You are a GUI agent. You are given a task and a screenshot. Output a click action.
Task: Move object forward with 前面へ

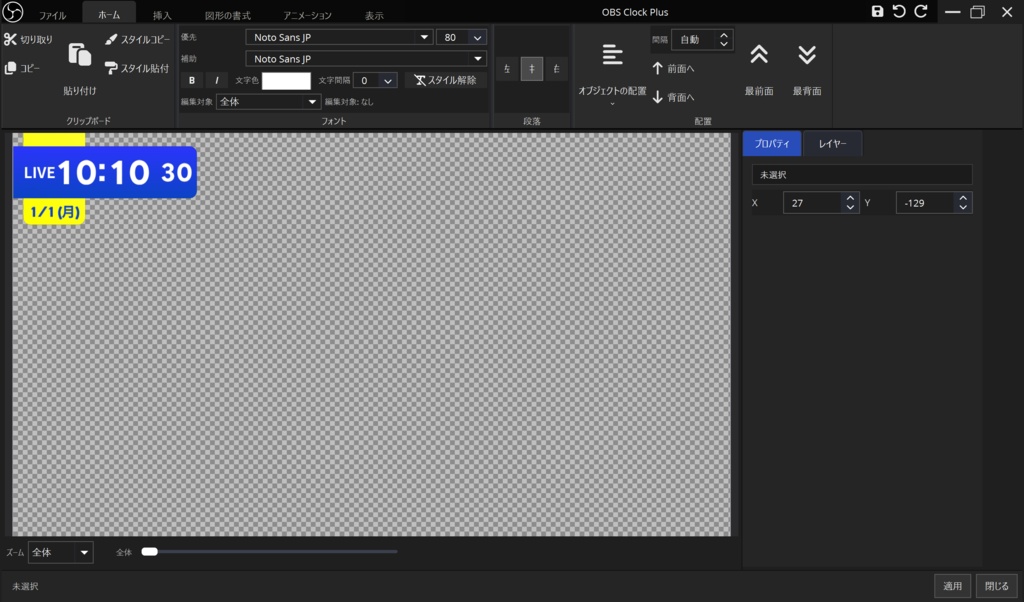673,69
